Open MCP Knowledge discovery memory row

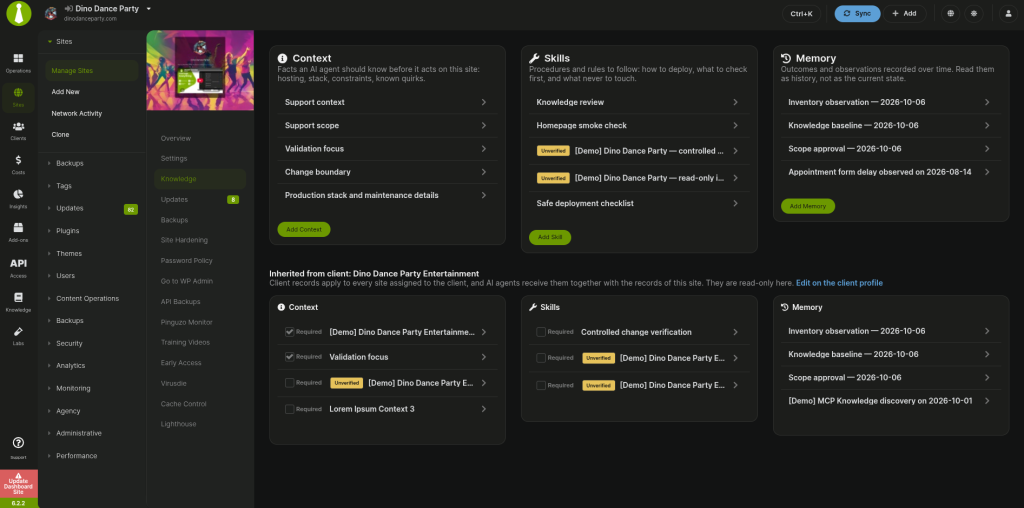click(x=891, y=401)
